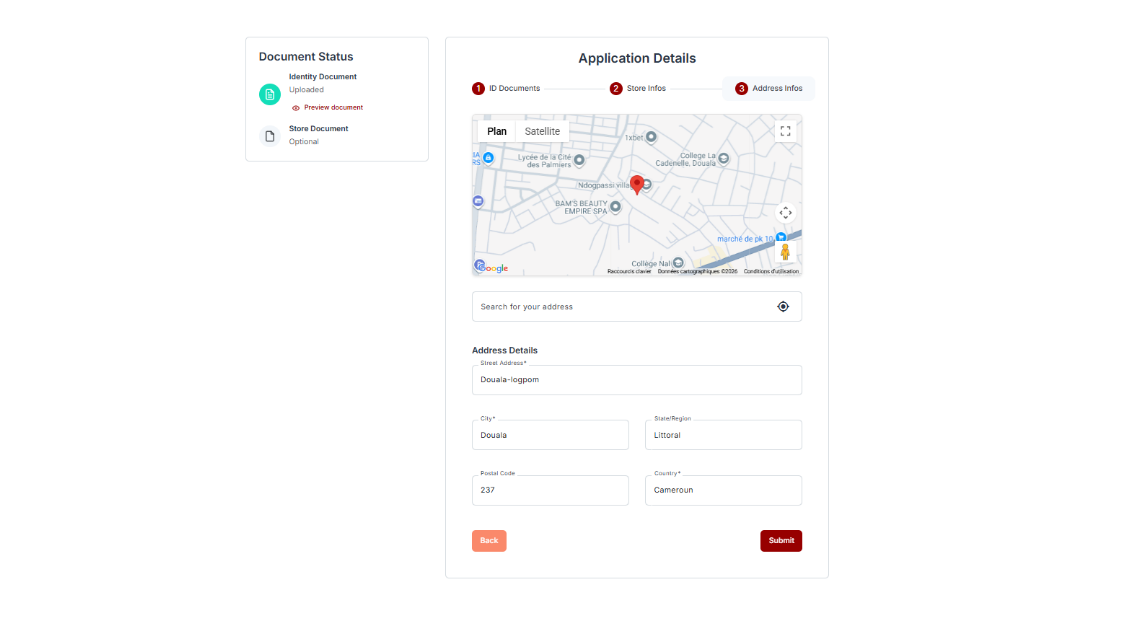
Task: Click the Postal Code field
Action: [x=550, y=490]
